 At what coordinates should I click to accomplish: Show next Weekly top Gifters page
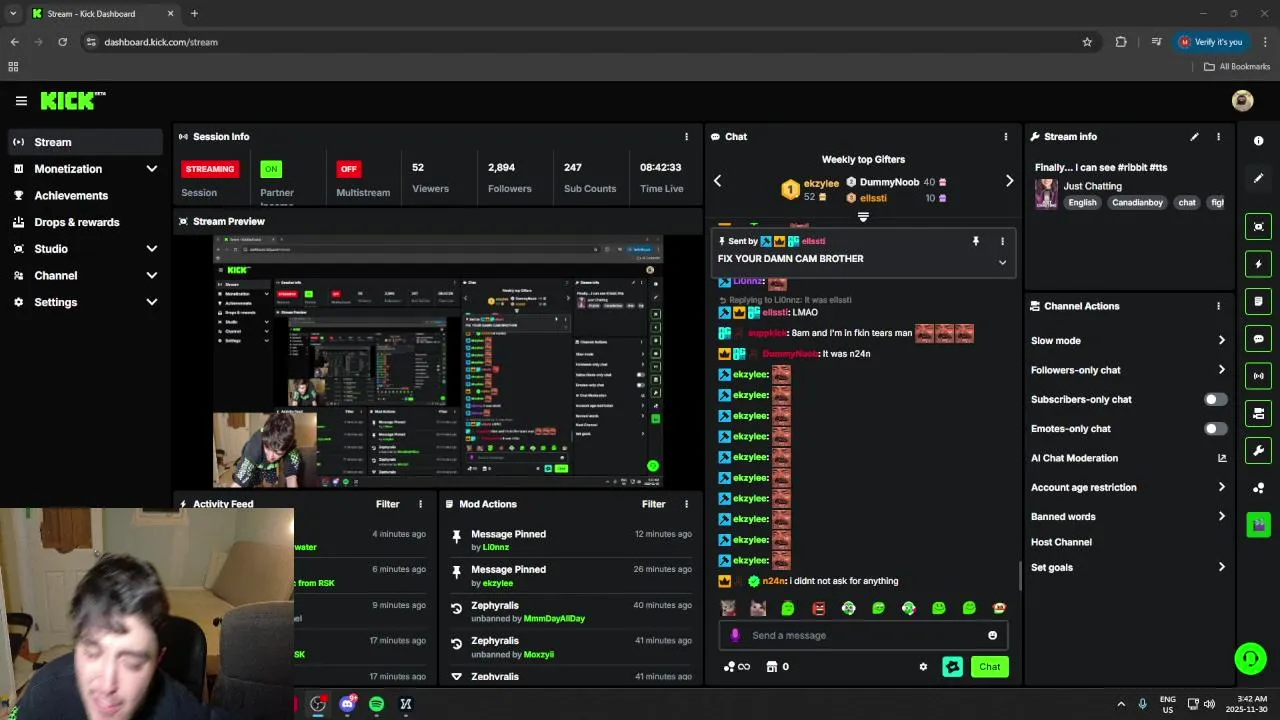pyautogui.click(x=1009, y=181)
